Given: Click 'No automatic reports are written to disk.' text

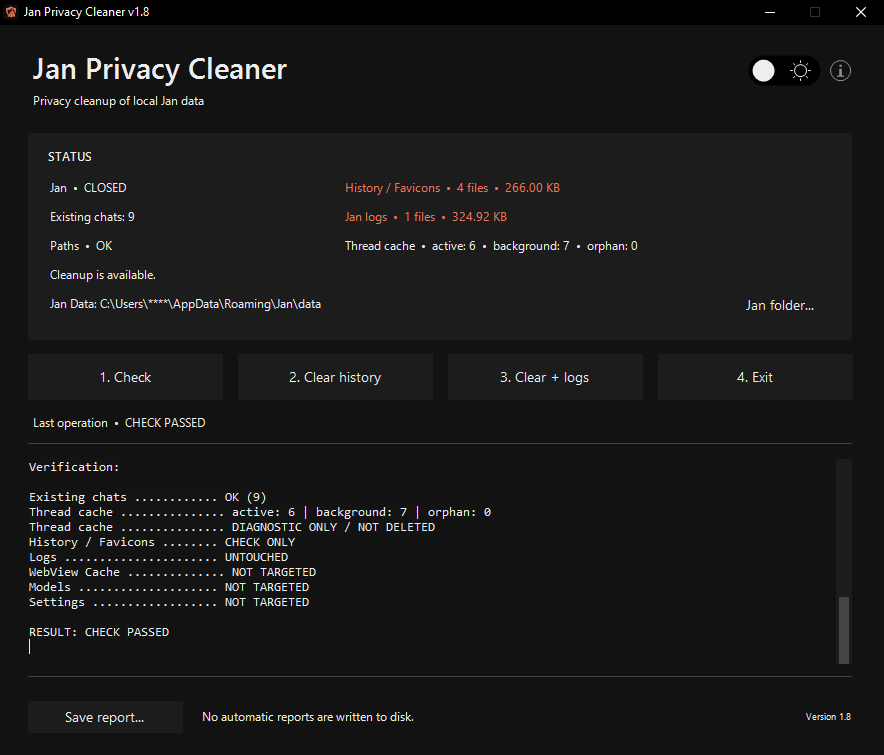Looking at the screenshot, I should point(308,717).
